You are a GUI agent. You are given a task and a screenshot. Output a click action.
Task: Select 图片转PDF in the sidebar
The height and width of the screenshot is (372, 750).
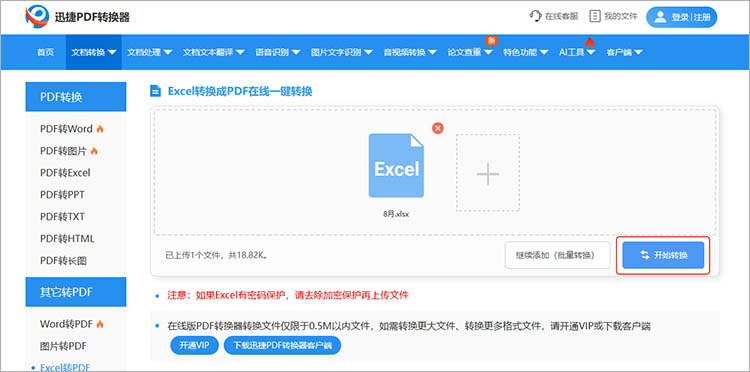(x=63, y=346)
